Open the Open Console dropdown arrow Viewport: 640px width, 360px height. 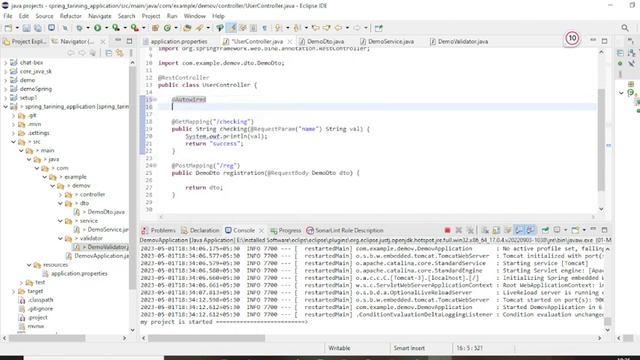(x=584, y=230)
